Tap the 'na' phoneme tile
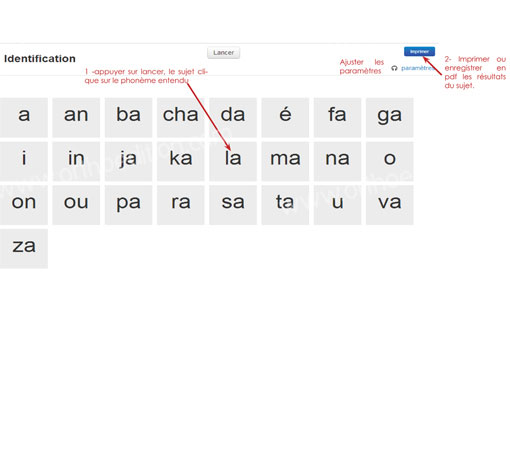Screen dimensions: 510x470 click(337, 161)
